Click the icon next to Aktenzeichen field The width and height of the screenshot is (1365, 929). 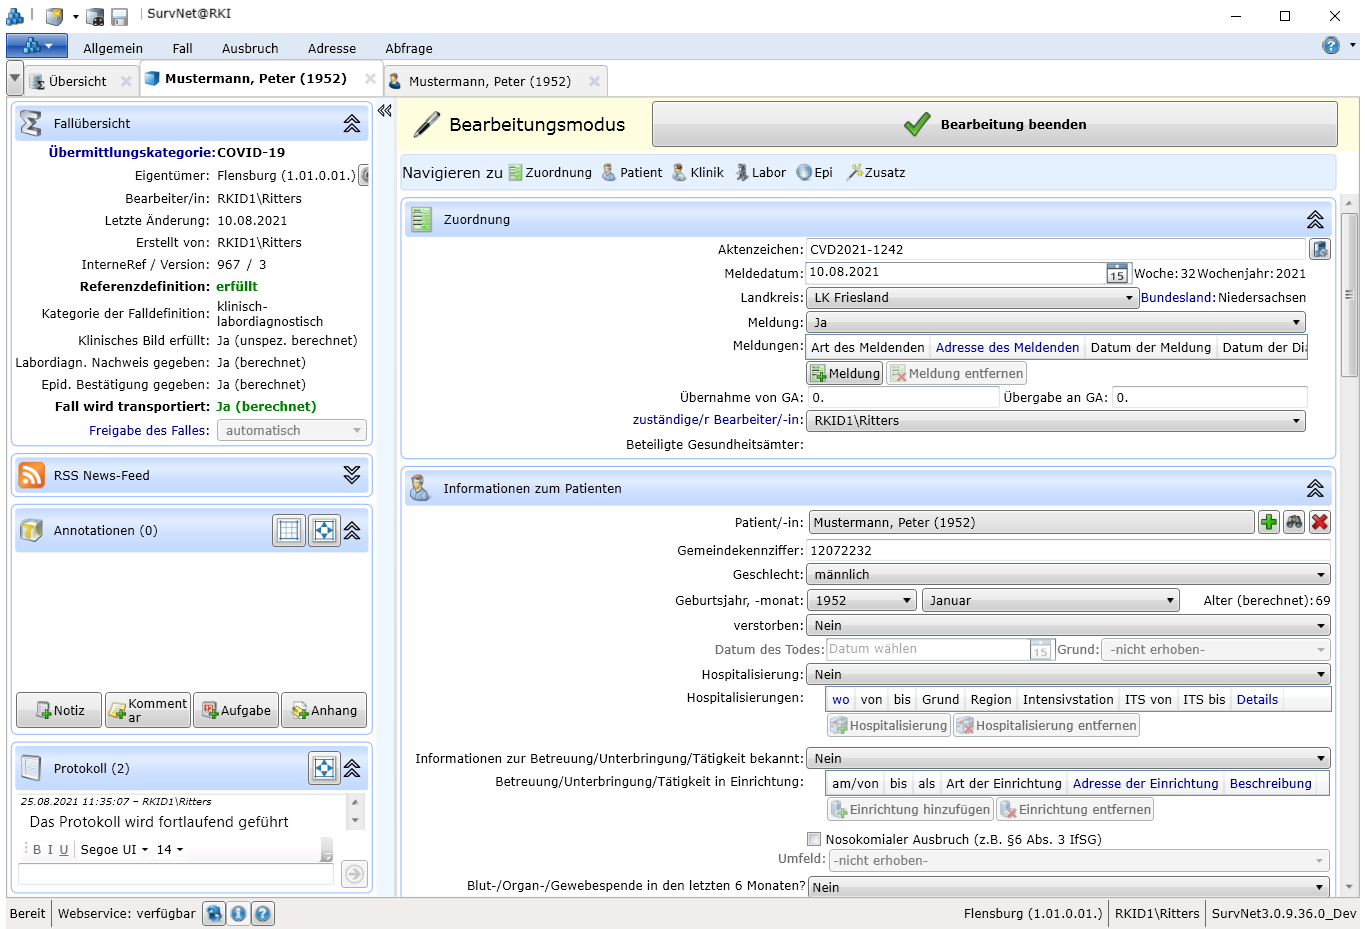1320,250
